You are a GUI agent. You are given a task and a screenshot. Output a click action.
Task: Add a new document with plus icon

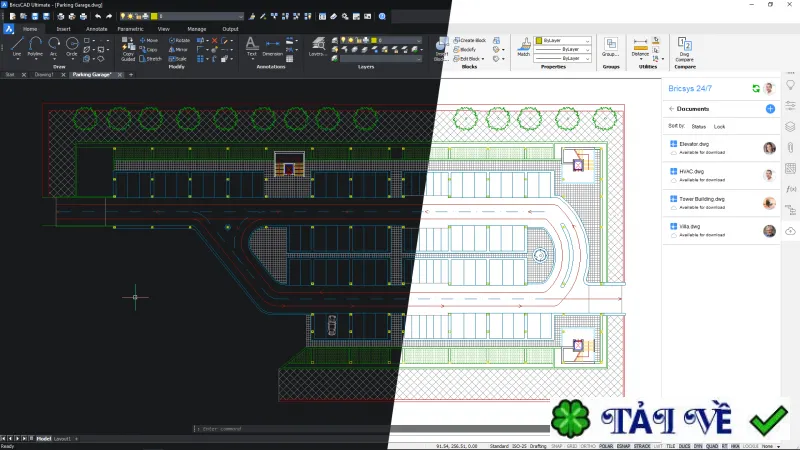770,109
